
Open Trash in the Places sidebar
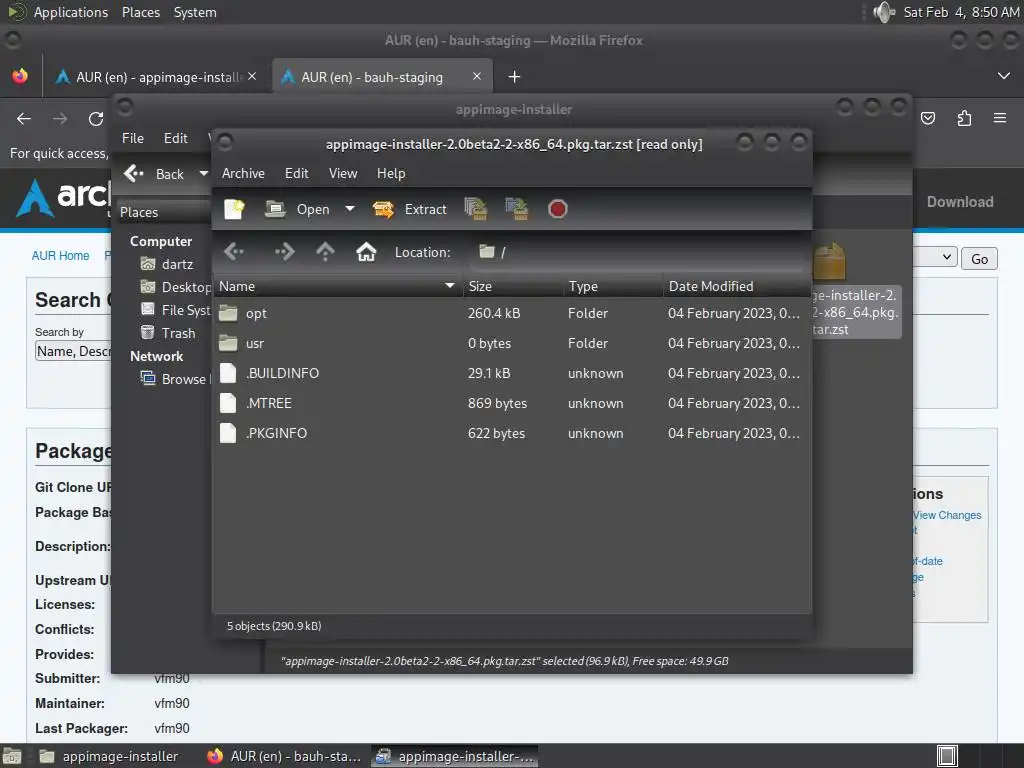(168, 333)
